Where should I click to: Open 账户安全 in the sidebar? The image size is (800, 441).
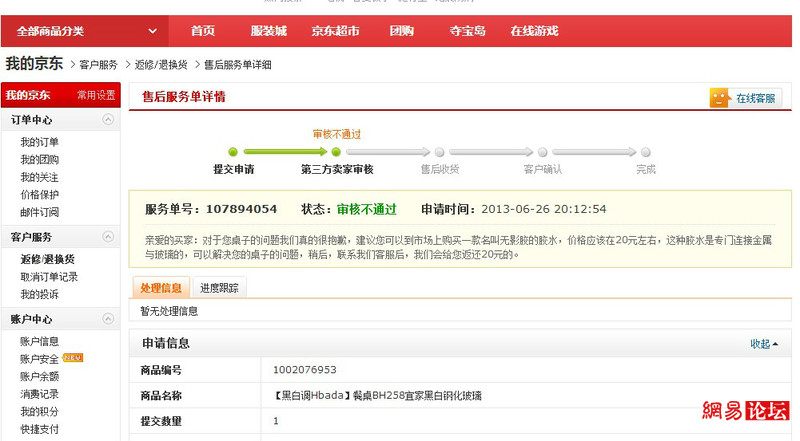click(x=39, y=359)
